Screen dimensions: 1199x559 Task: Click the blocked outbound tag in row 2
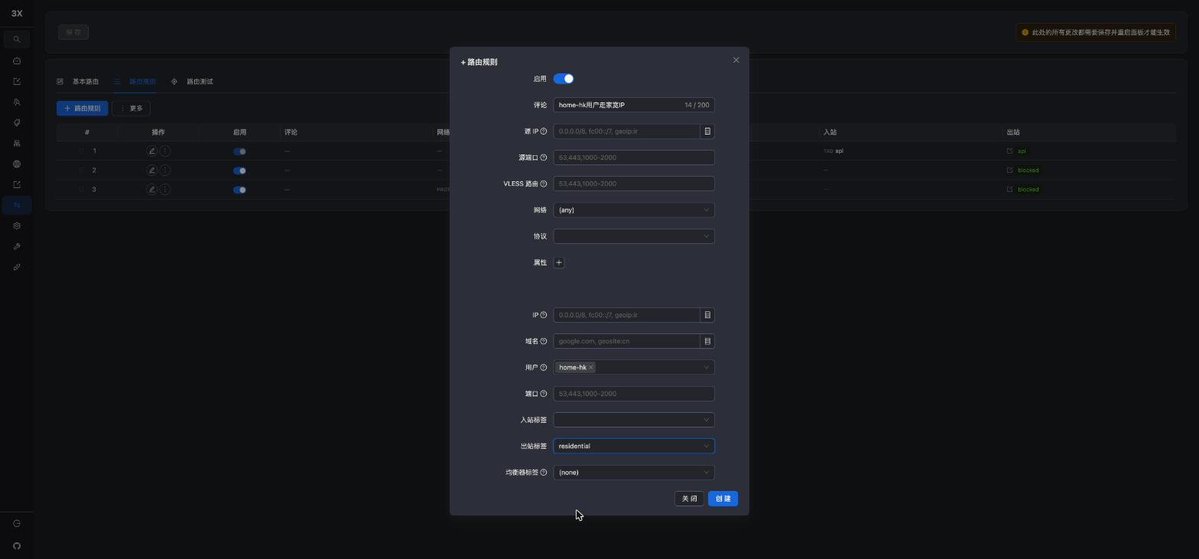[x=1028, y=170]
